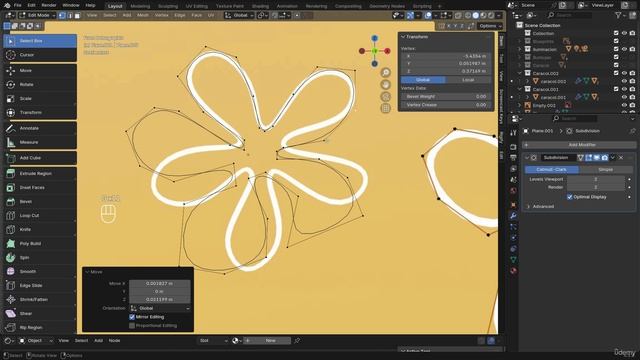Enable the Proportional Editing checkbox
Viewport: 640px width, 360px height.
pos(132,326)
